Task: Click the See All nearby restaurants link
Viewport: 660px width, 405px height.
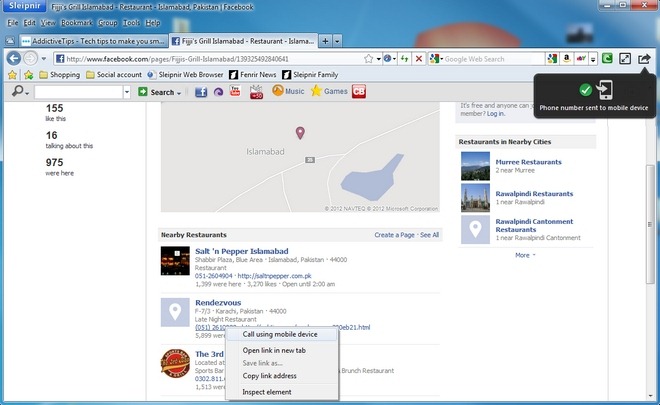Action: click(429, 235)
